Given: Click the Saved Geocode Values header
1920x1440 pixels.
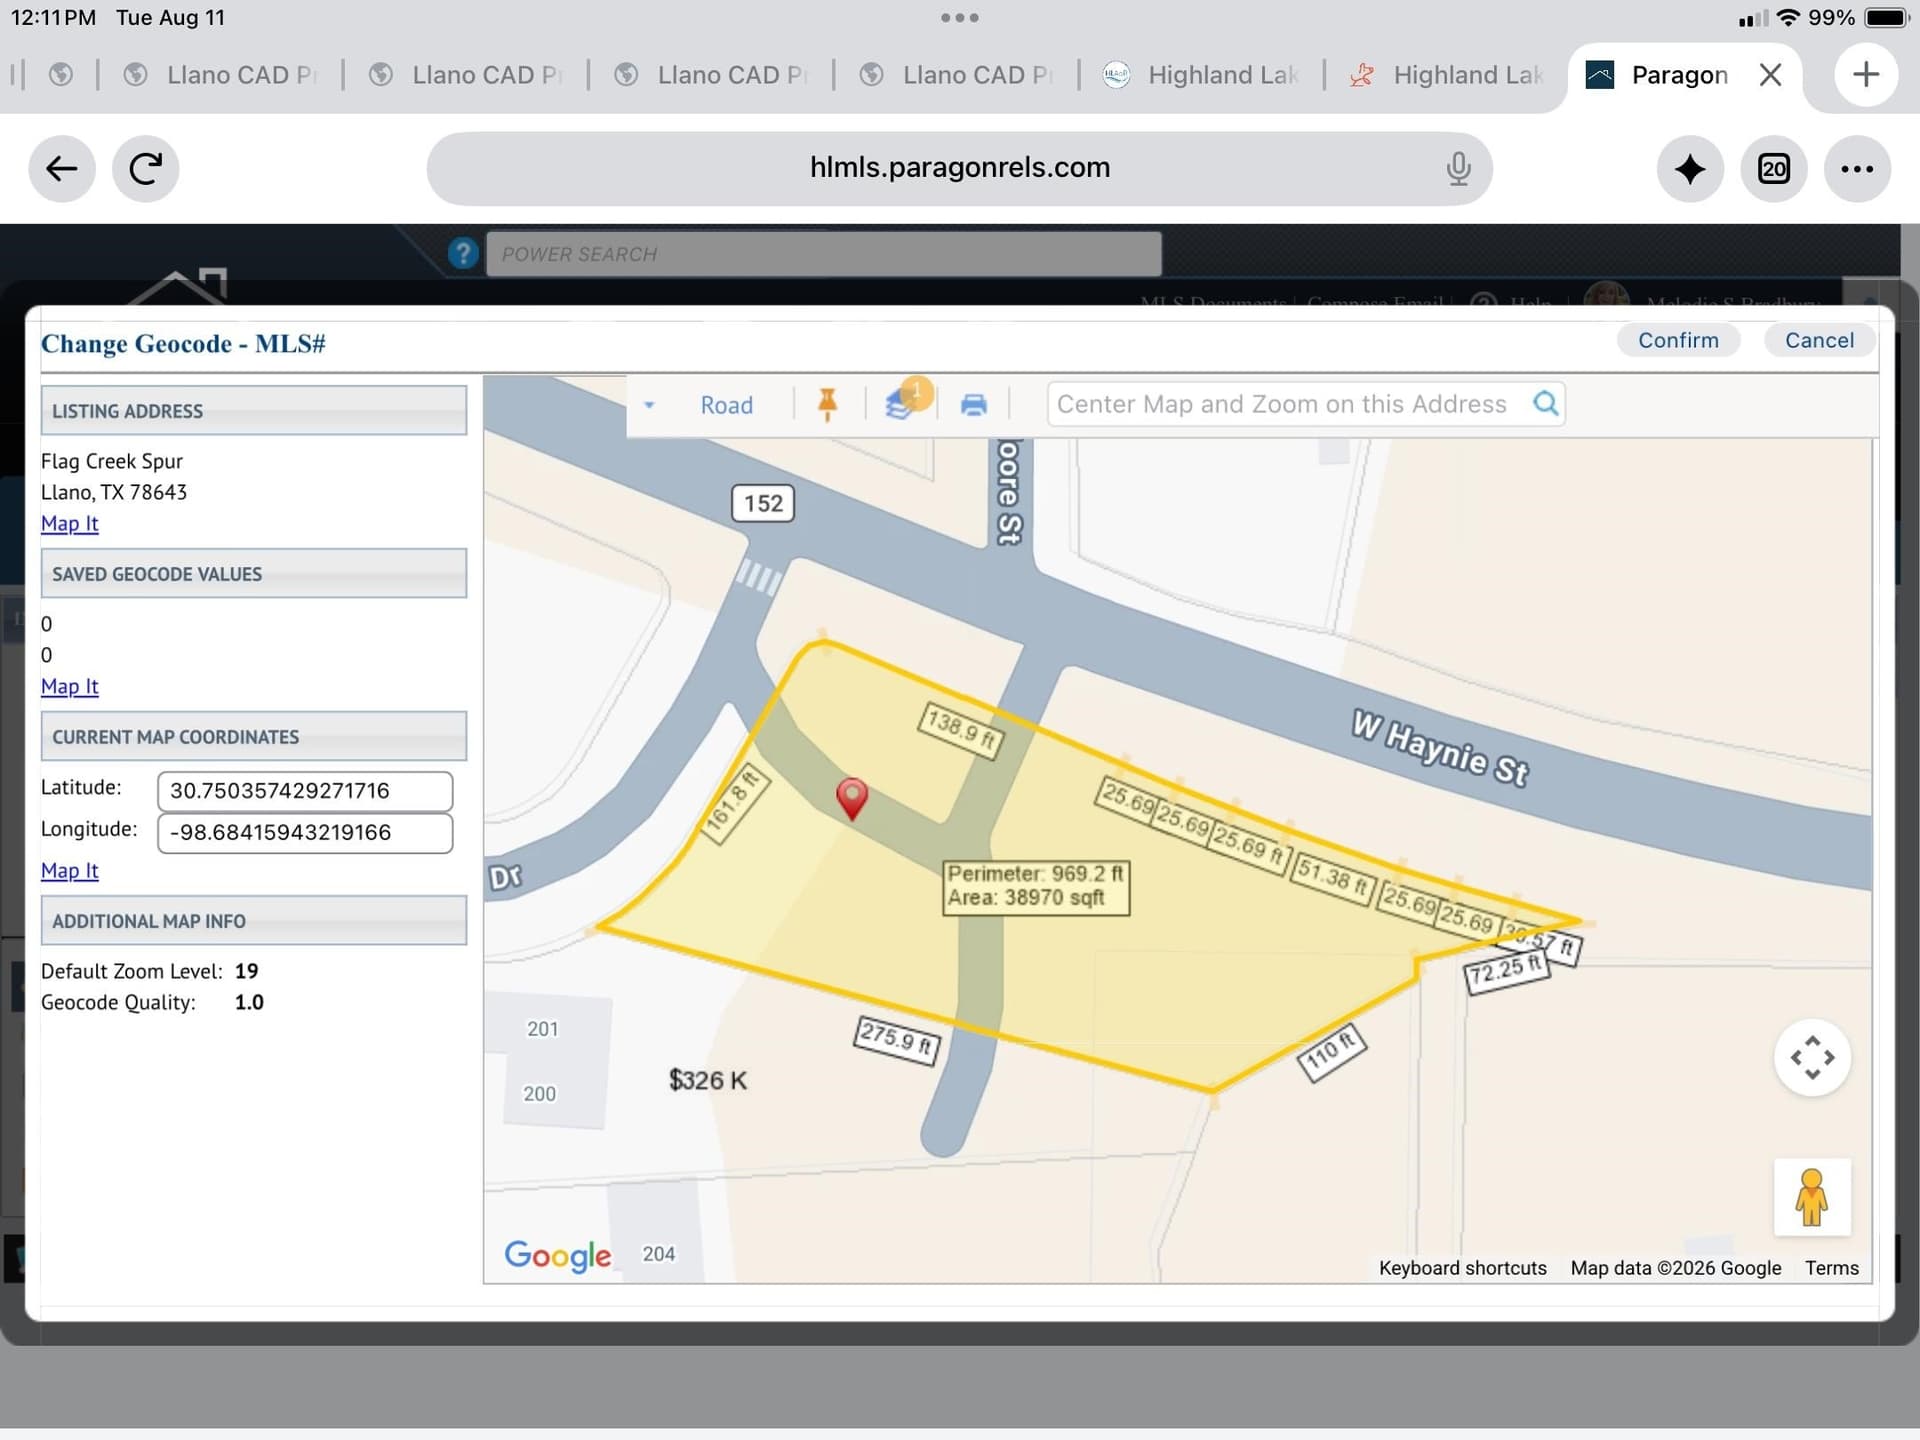Looking at the screenshot, I should click(x=254, y=574).
